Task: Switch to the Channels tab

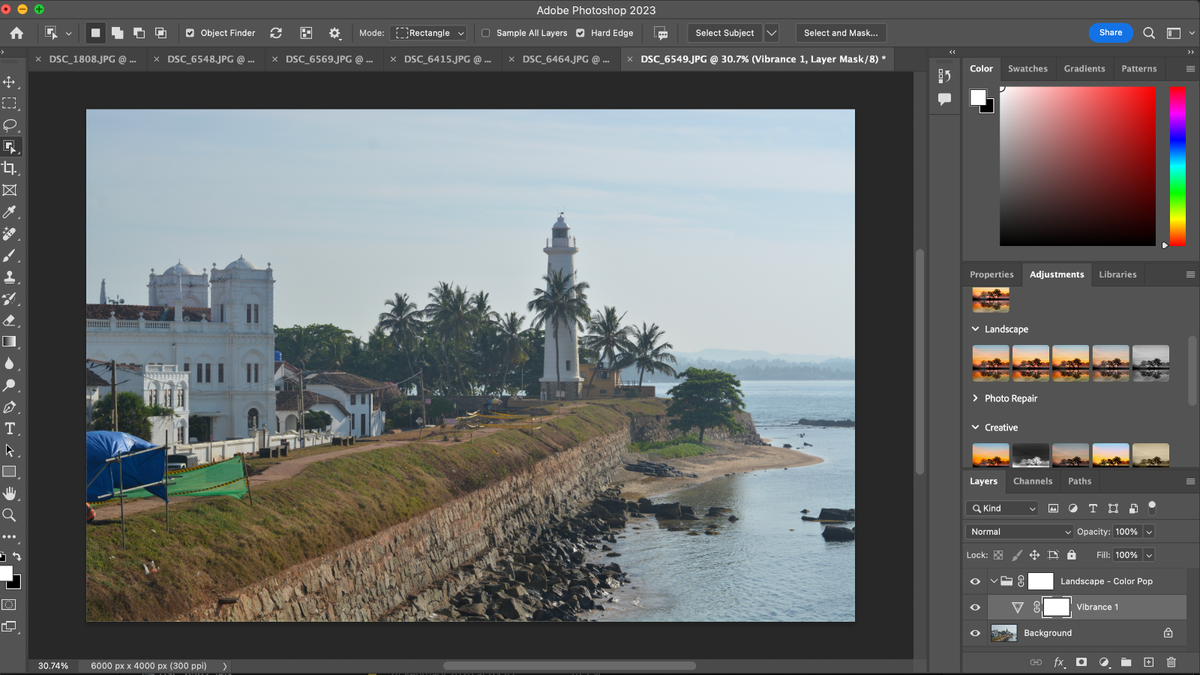Action: [1032, 481]
